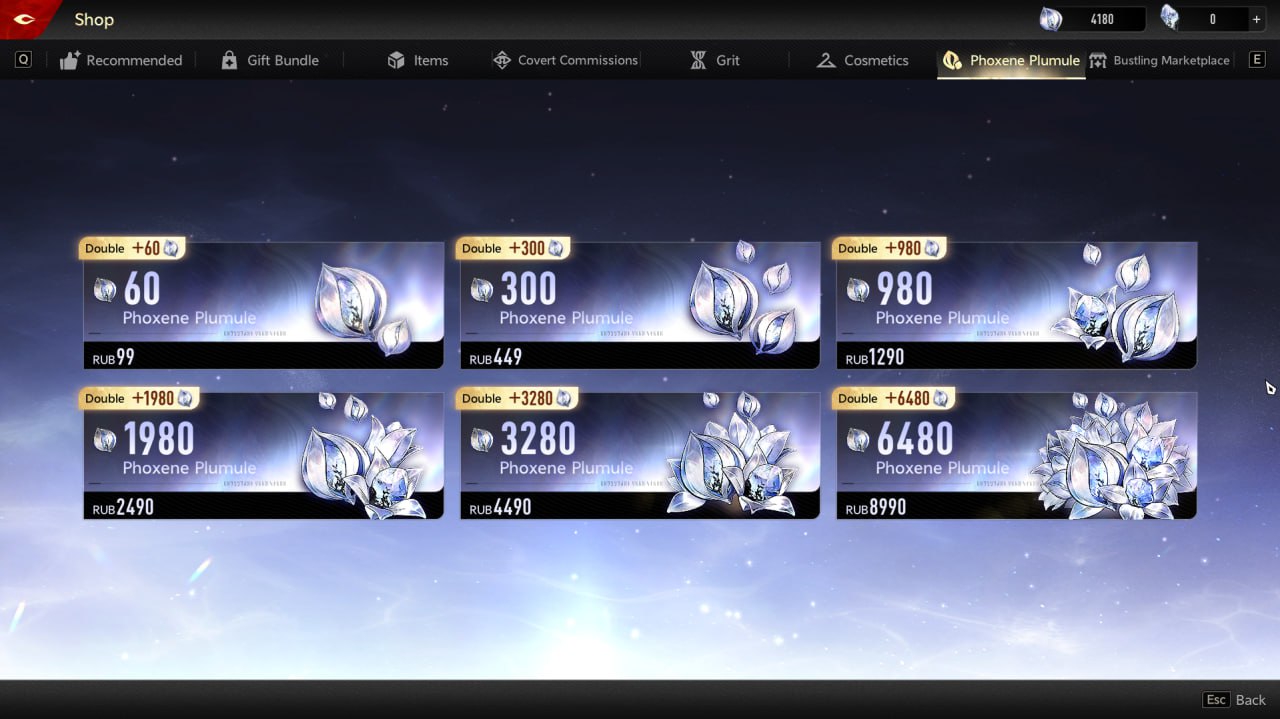Switch to the Phoxene Plumule tab

click(1011, 60)
